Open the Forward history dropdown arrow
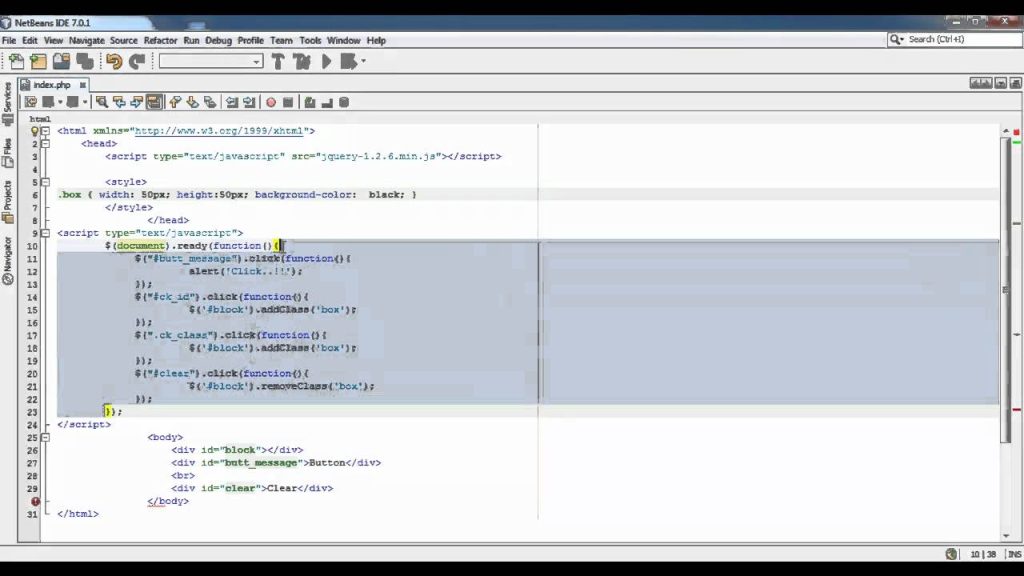Viewport: 1024px width, 576px height. coord(84,102)
